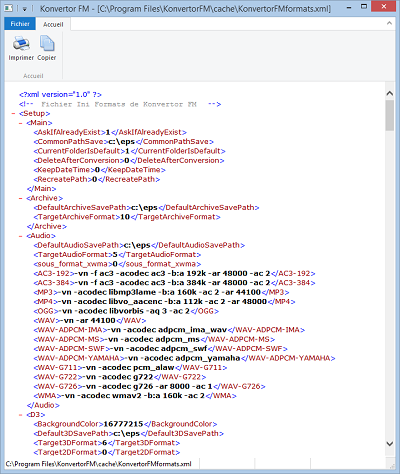
Task: Click the AskIfAlreadyExist line
Action: pyautogui.click(x=110, y=132)
